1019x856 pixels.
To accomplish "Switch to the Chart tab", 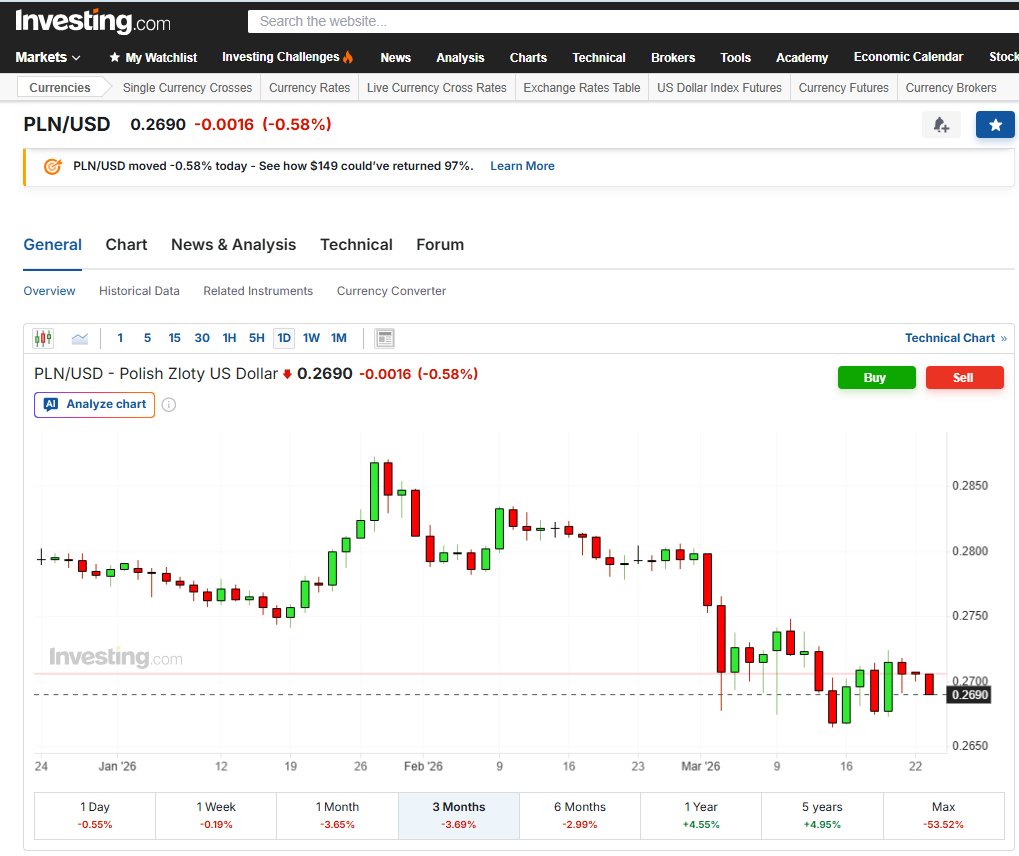I will [x=126, y=245].
